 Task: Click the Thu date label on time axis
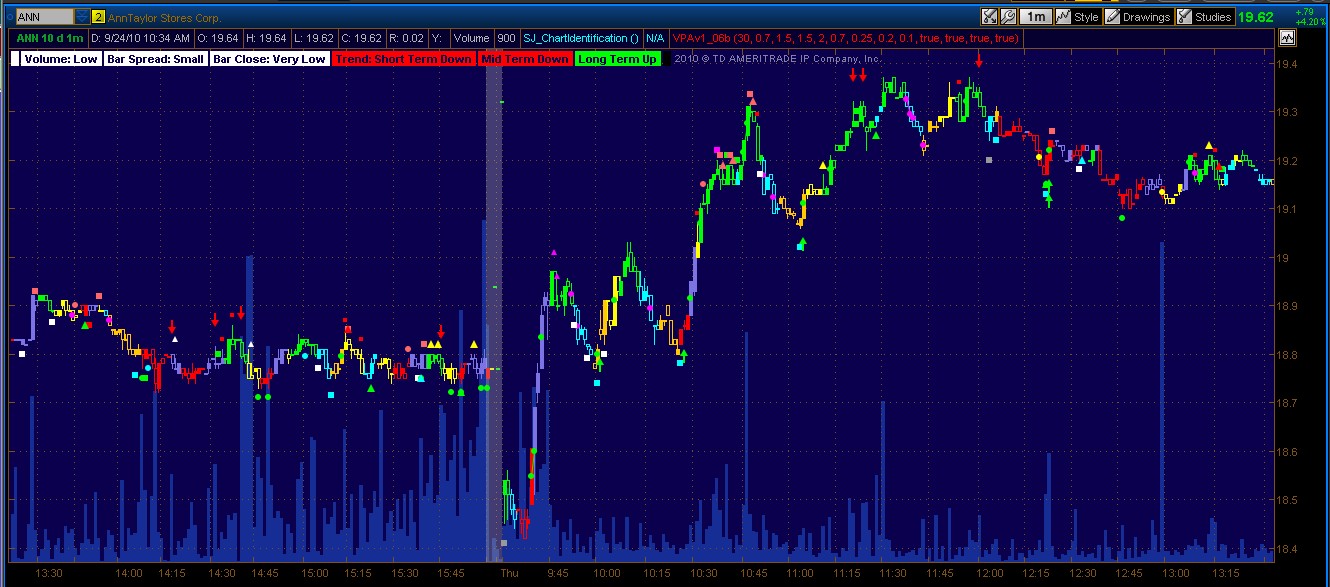[510, 573]
